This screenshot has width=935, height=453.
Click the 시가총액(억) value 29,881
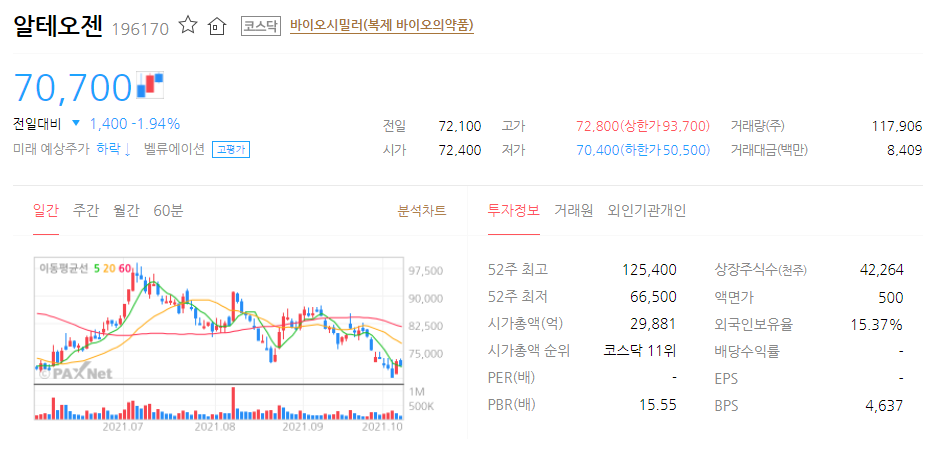pyautogui.click(x=653, y=324)
